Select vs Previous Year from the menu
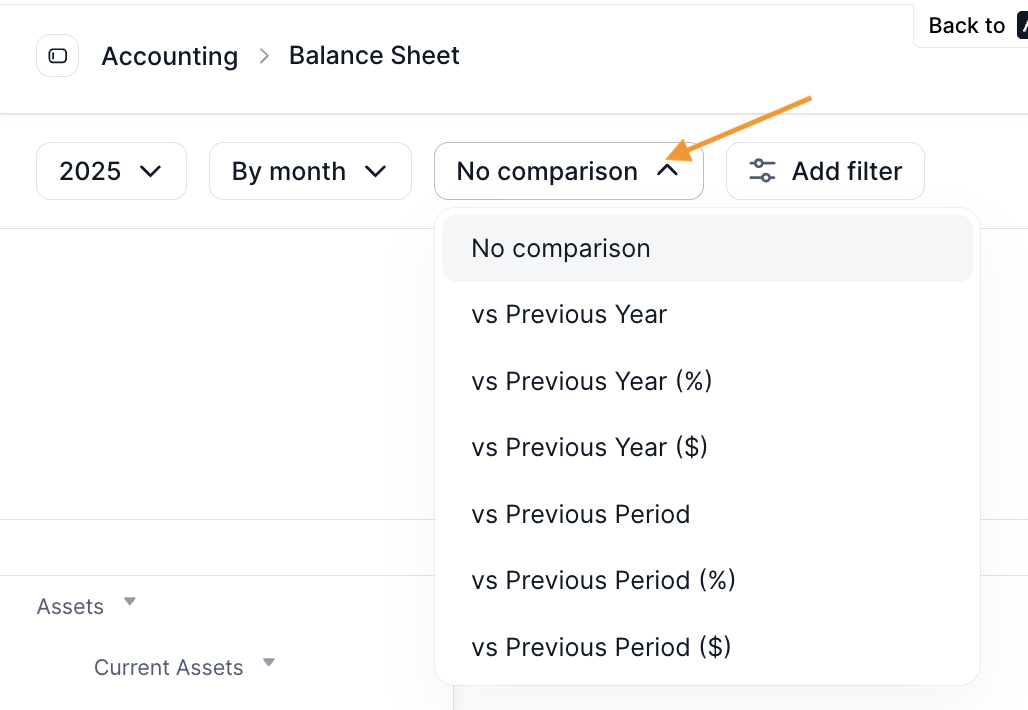Viewport: 1028px width, 710px height. (x=568, y=314)
